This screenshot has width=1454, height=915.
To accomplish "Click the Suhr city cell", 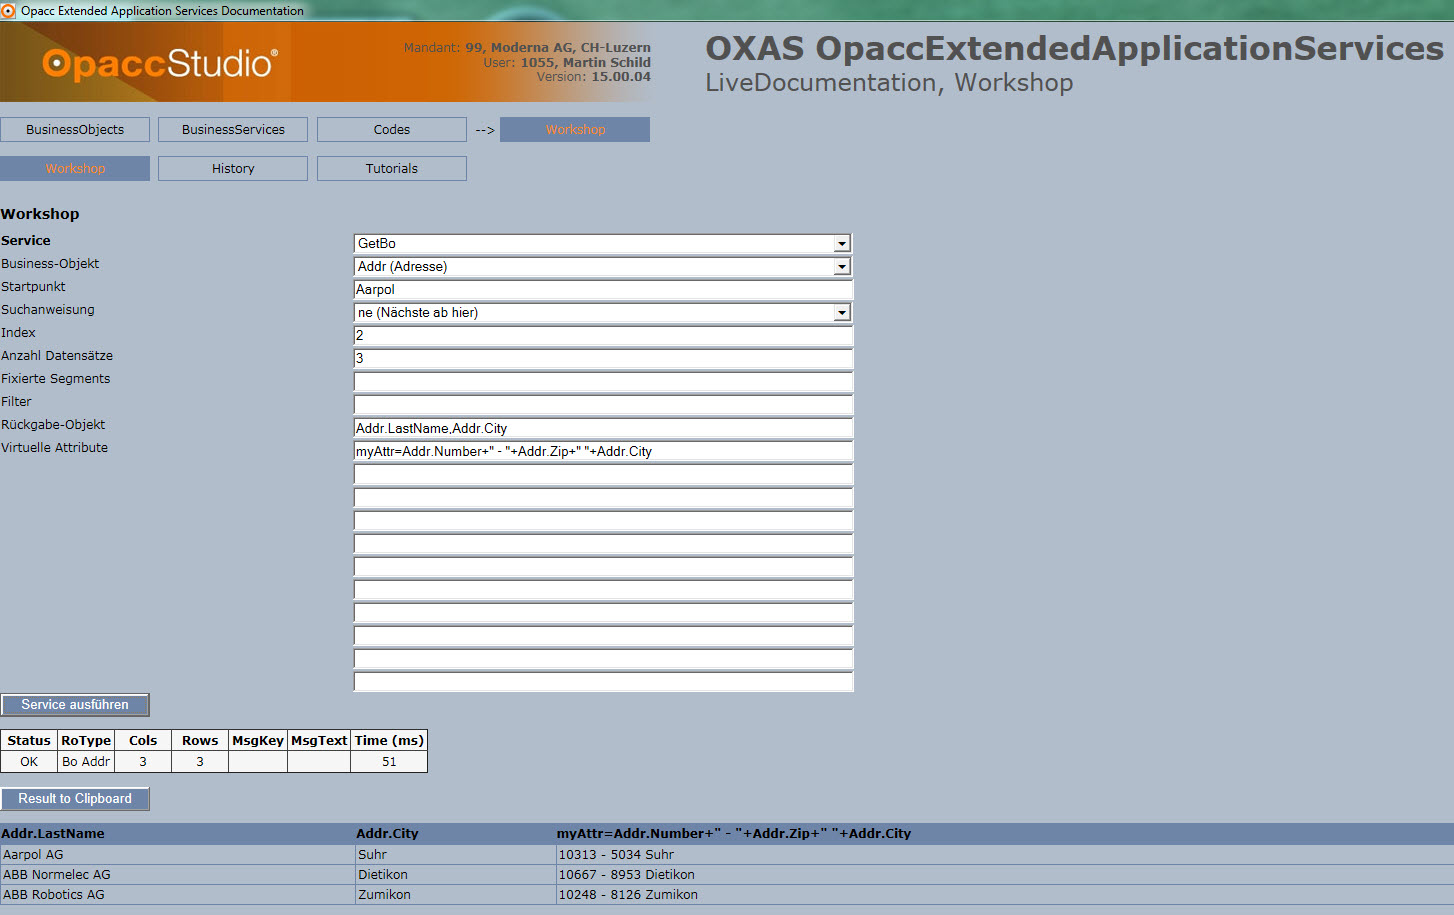I will coord(456,855).
